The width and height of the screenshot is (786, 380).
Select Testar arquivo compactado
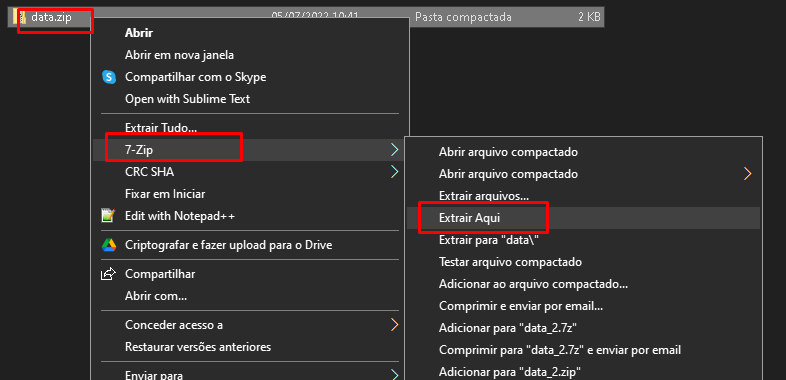coord(510,262)
